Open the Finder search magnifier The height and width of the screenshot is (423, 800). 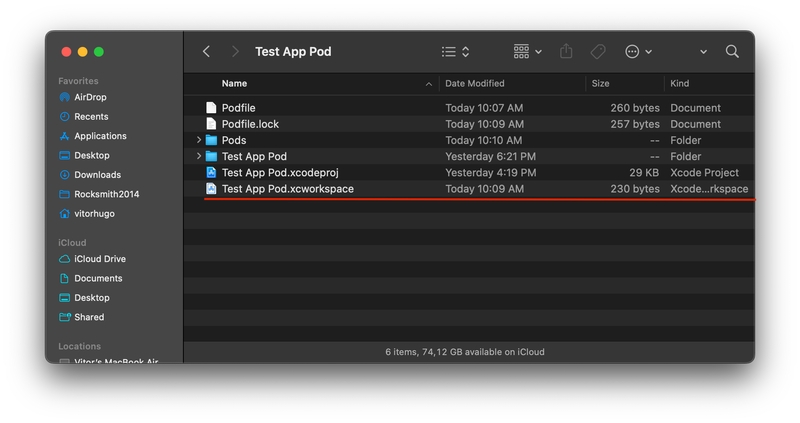(732, 52)
